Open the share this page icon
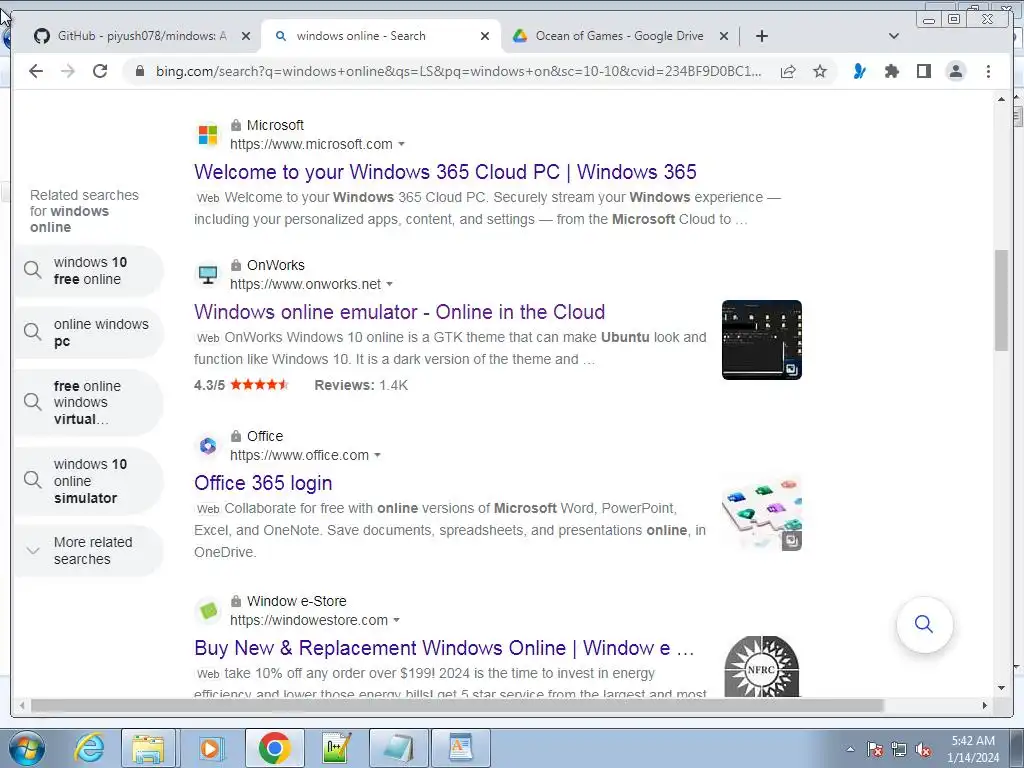1024x768 pixels. 788,71
